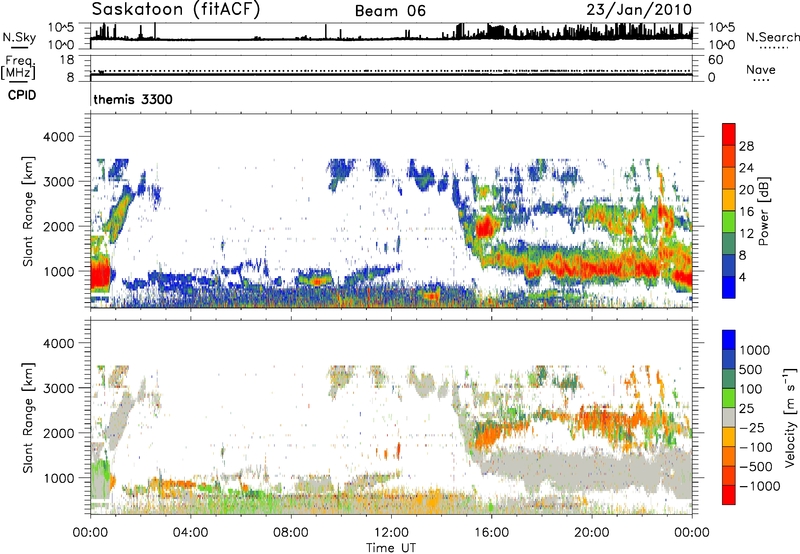Viewport: 800px width, 554px height.
Task: Click the noise spike near 09:30 in N.Sky panel
Action: (x=326, y=31)
